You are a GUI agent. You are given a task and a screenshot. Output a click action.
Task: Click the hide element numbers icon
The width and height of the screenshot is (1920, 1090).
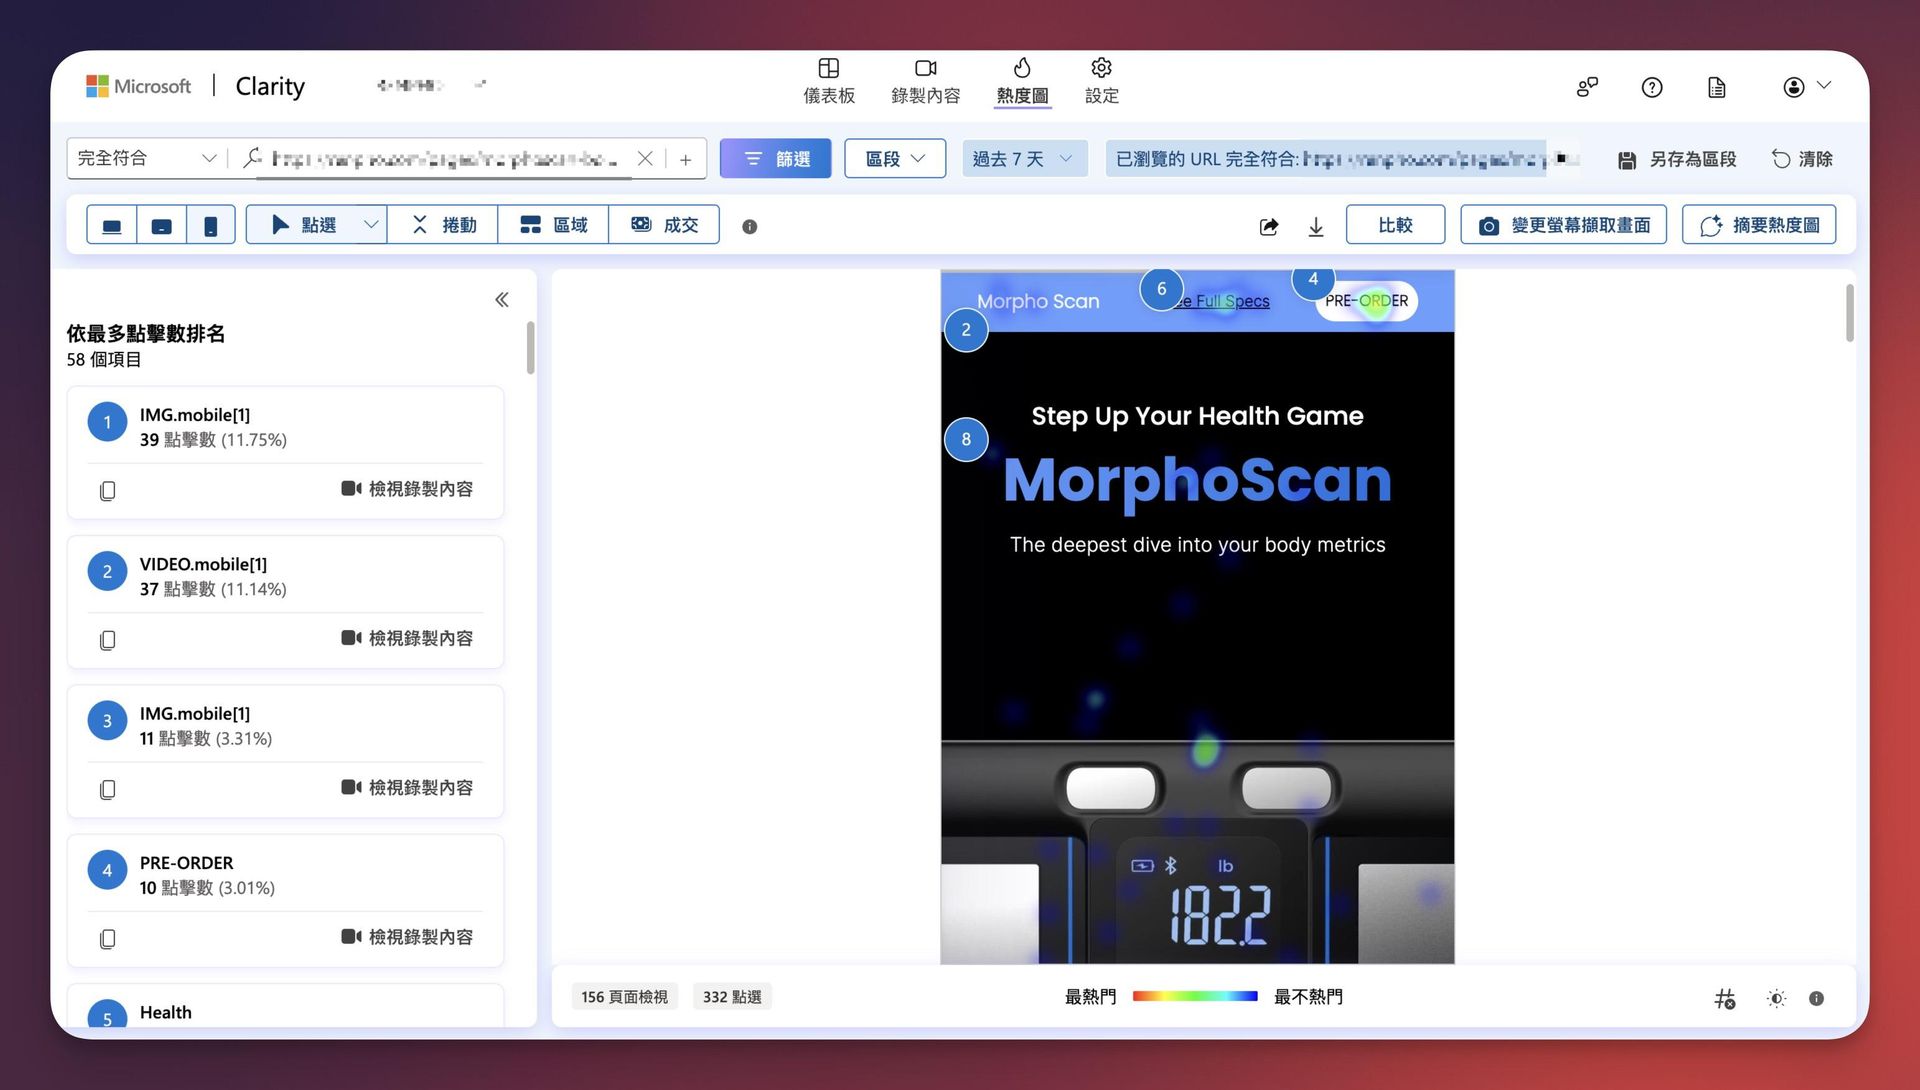coord(1725,998)
